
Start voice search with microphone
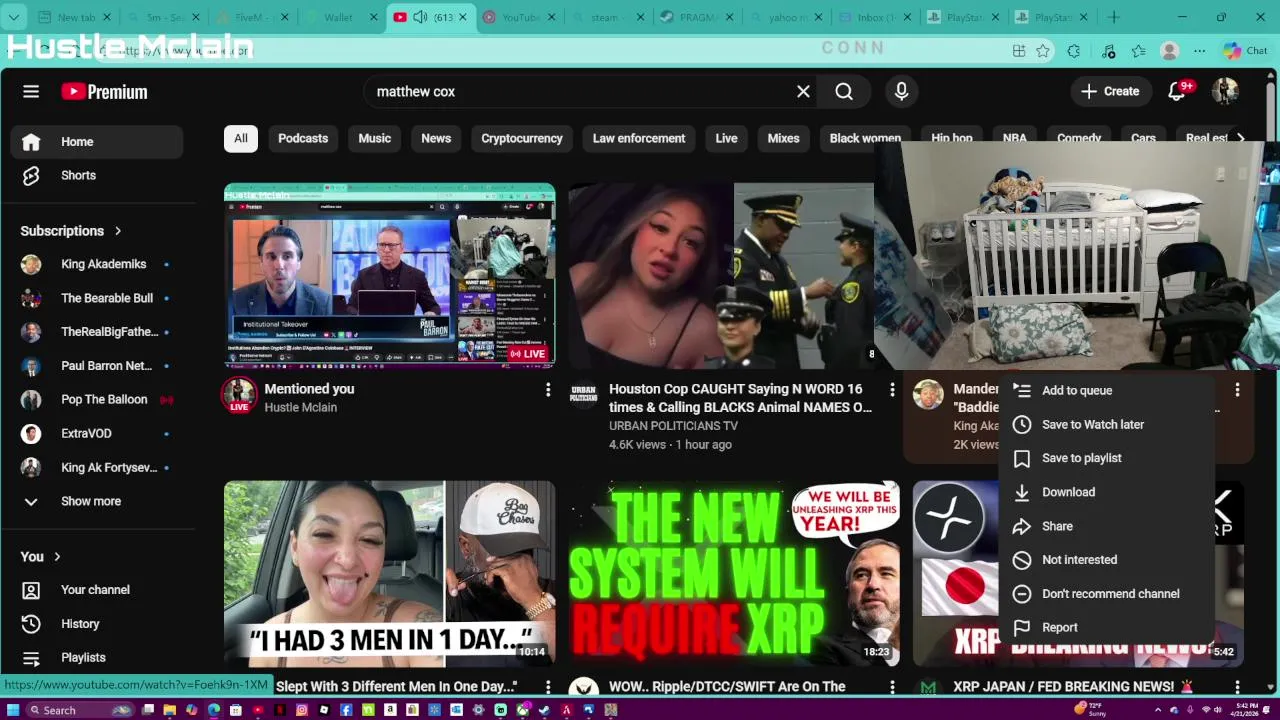(x=901, y=91)
